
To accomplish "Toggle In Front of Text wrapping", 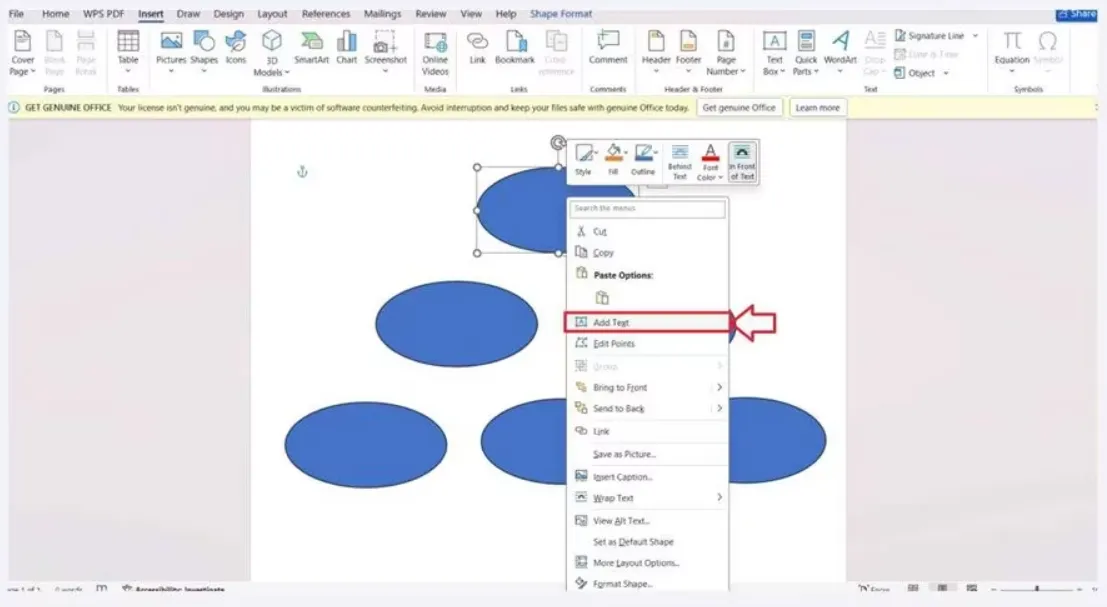I will (x=742, y=161).
